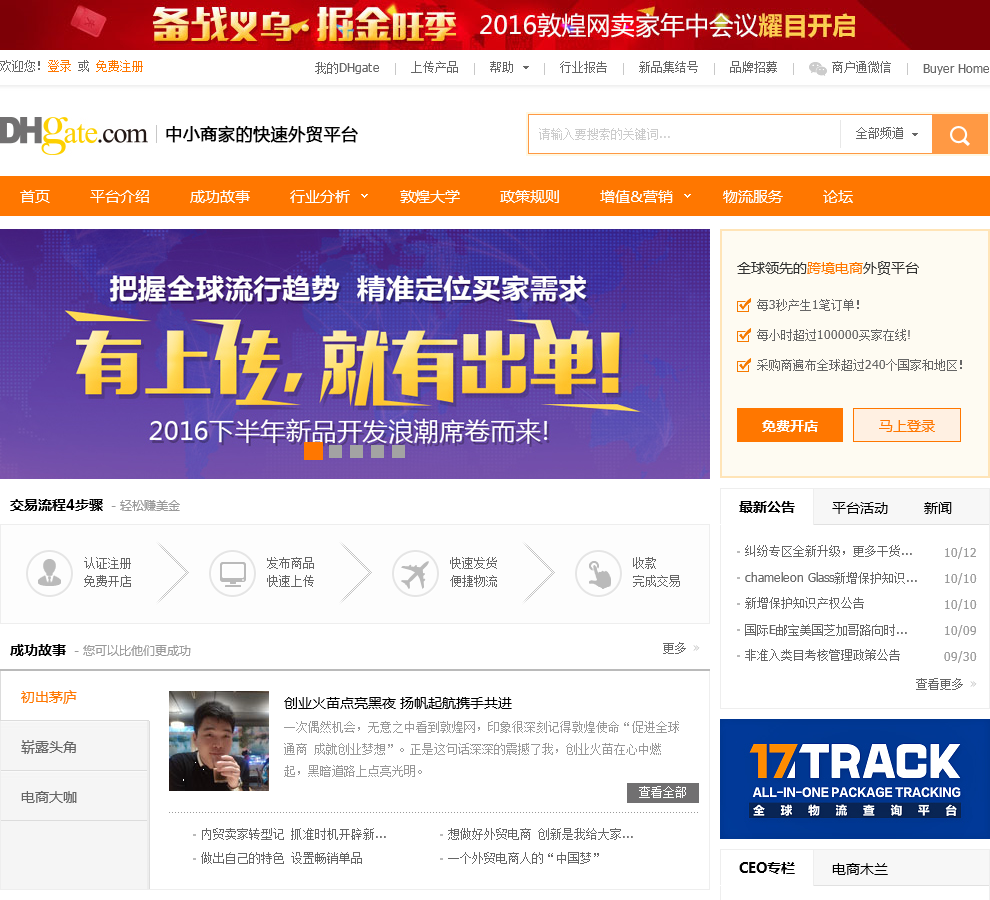Switch to the 平台活动 tab

click(860, 508)
